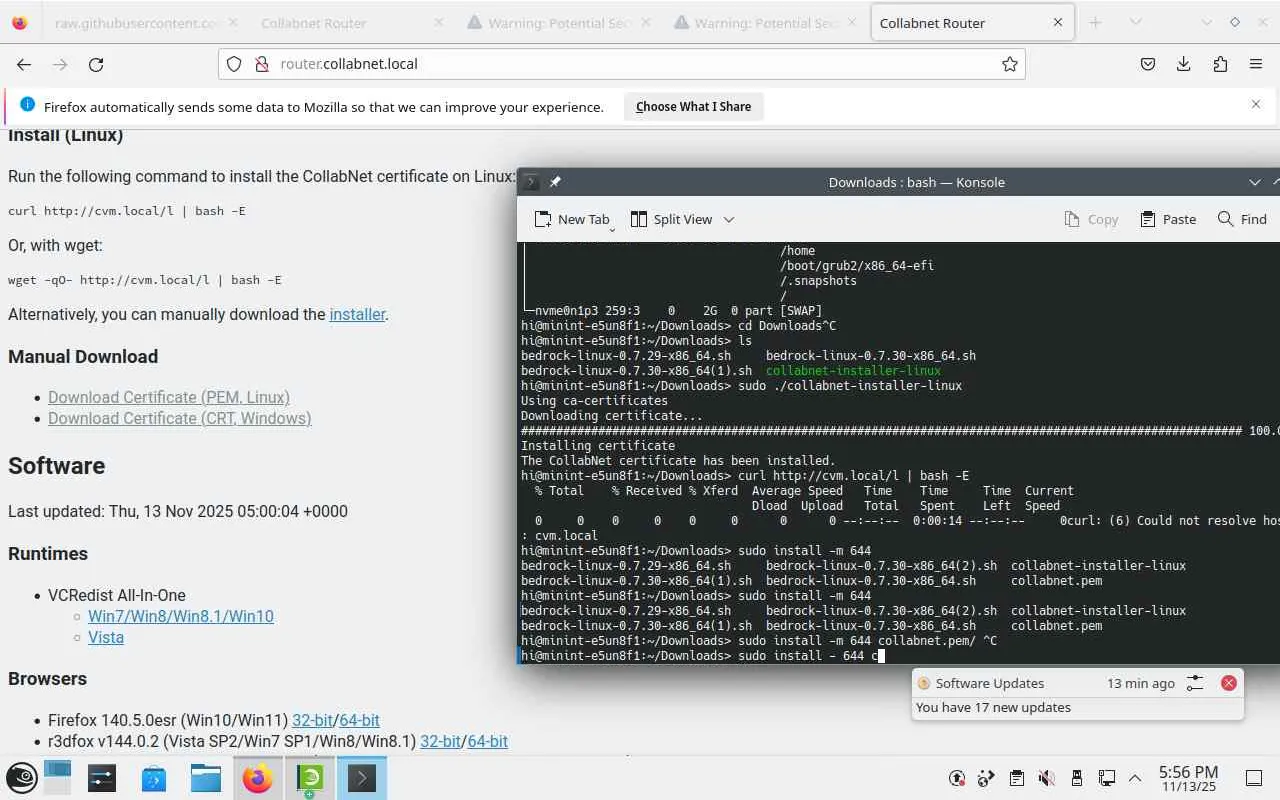This screenshot has width=1280, height=800.
Task: Launch Discover software center from taskbar
Action: coord(154,778)
